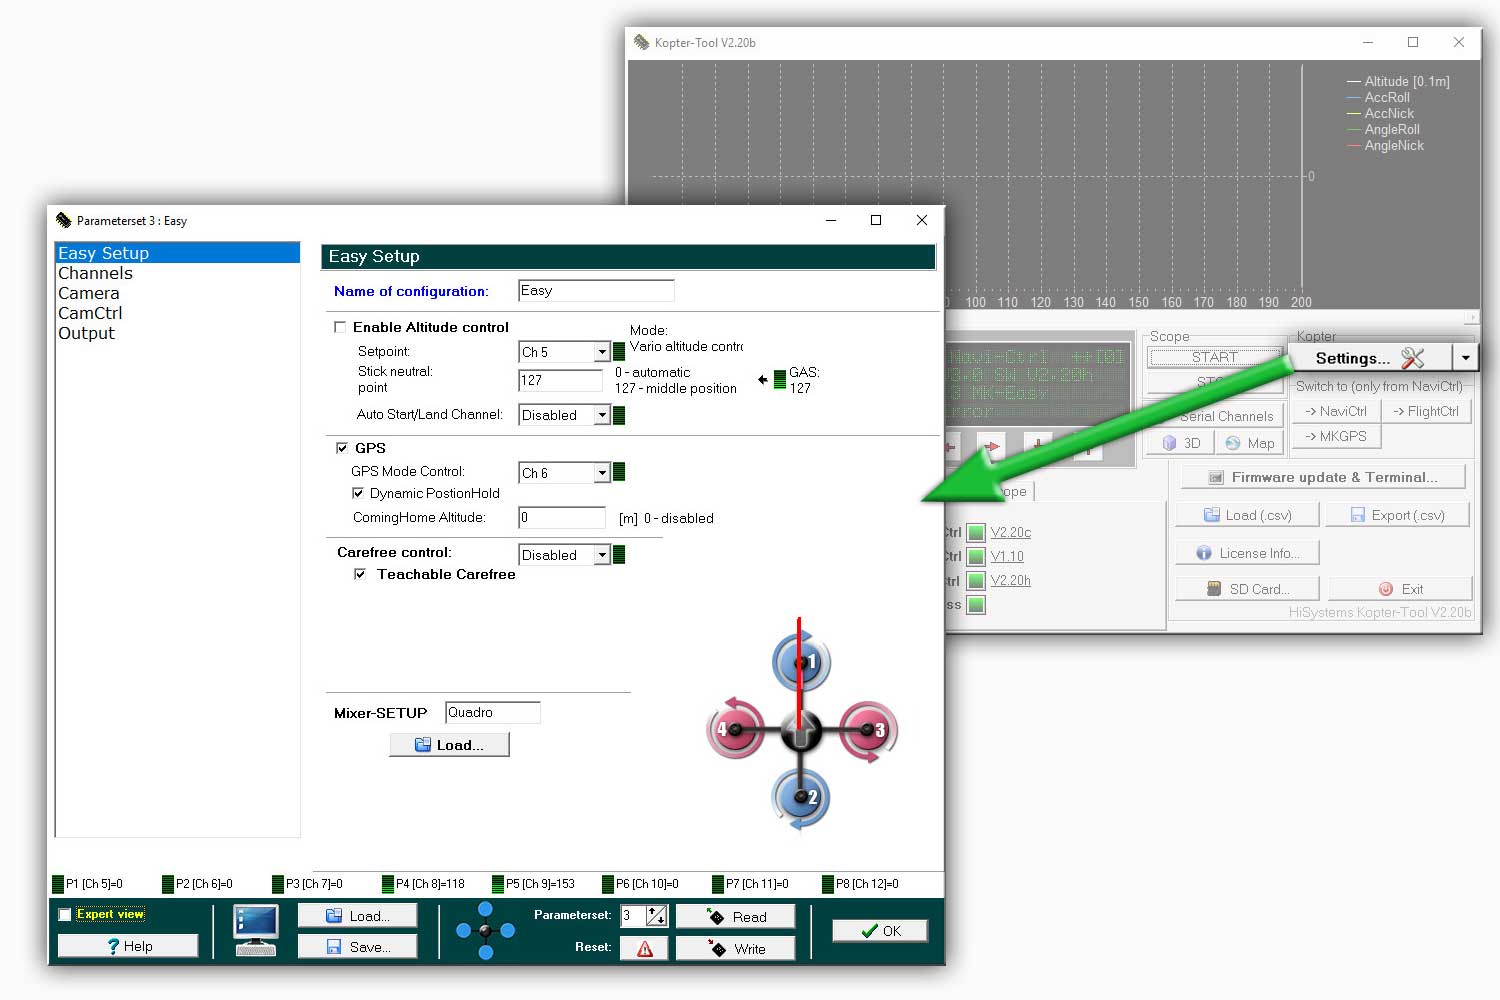
Task: Select Channels in the left list
Action: coord(95,273)
